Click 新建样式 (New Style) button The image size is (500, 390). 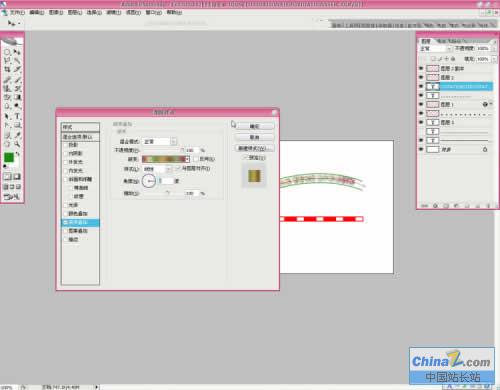[x=255, y=148]
